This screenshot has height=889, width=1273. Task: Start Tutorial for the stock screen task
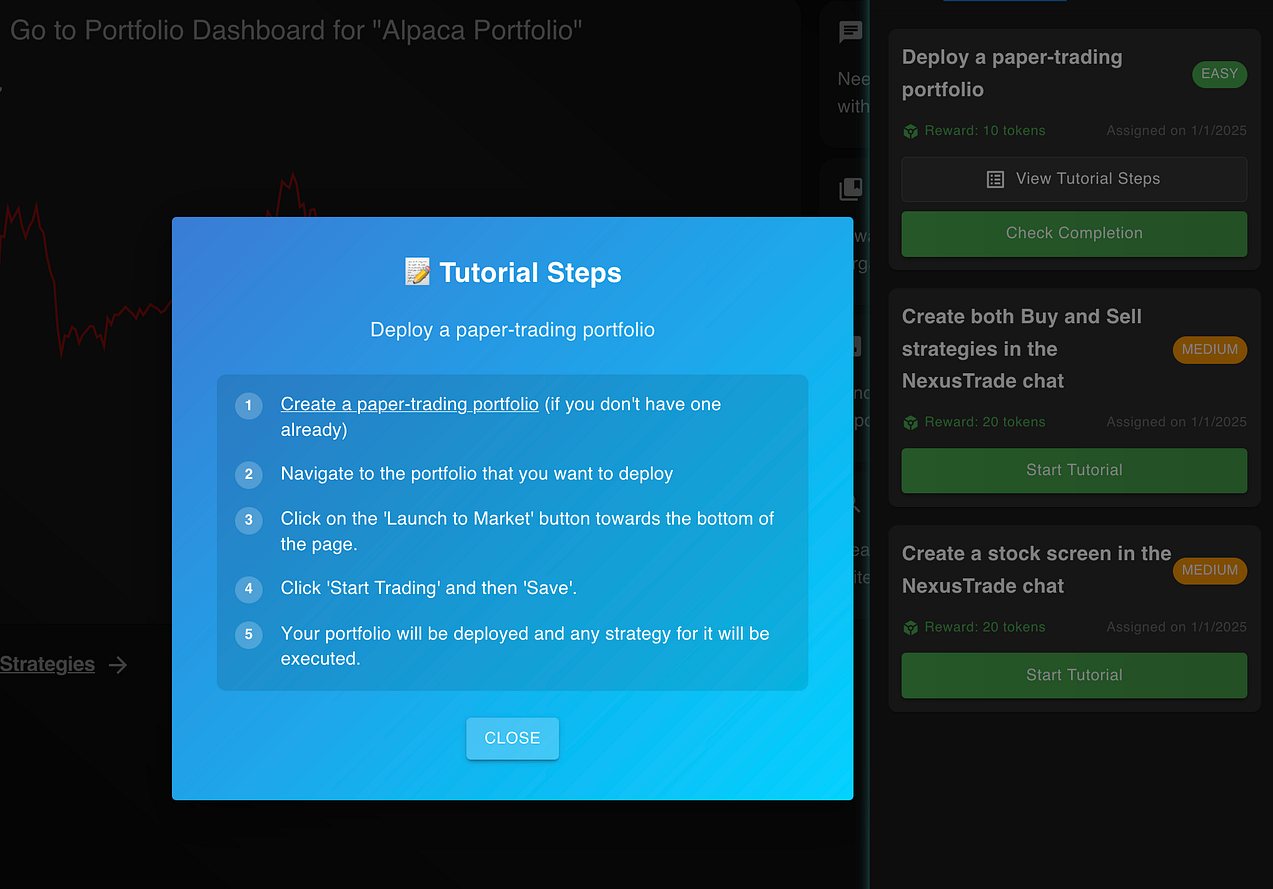click(x=1073, y=675)
